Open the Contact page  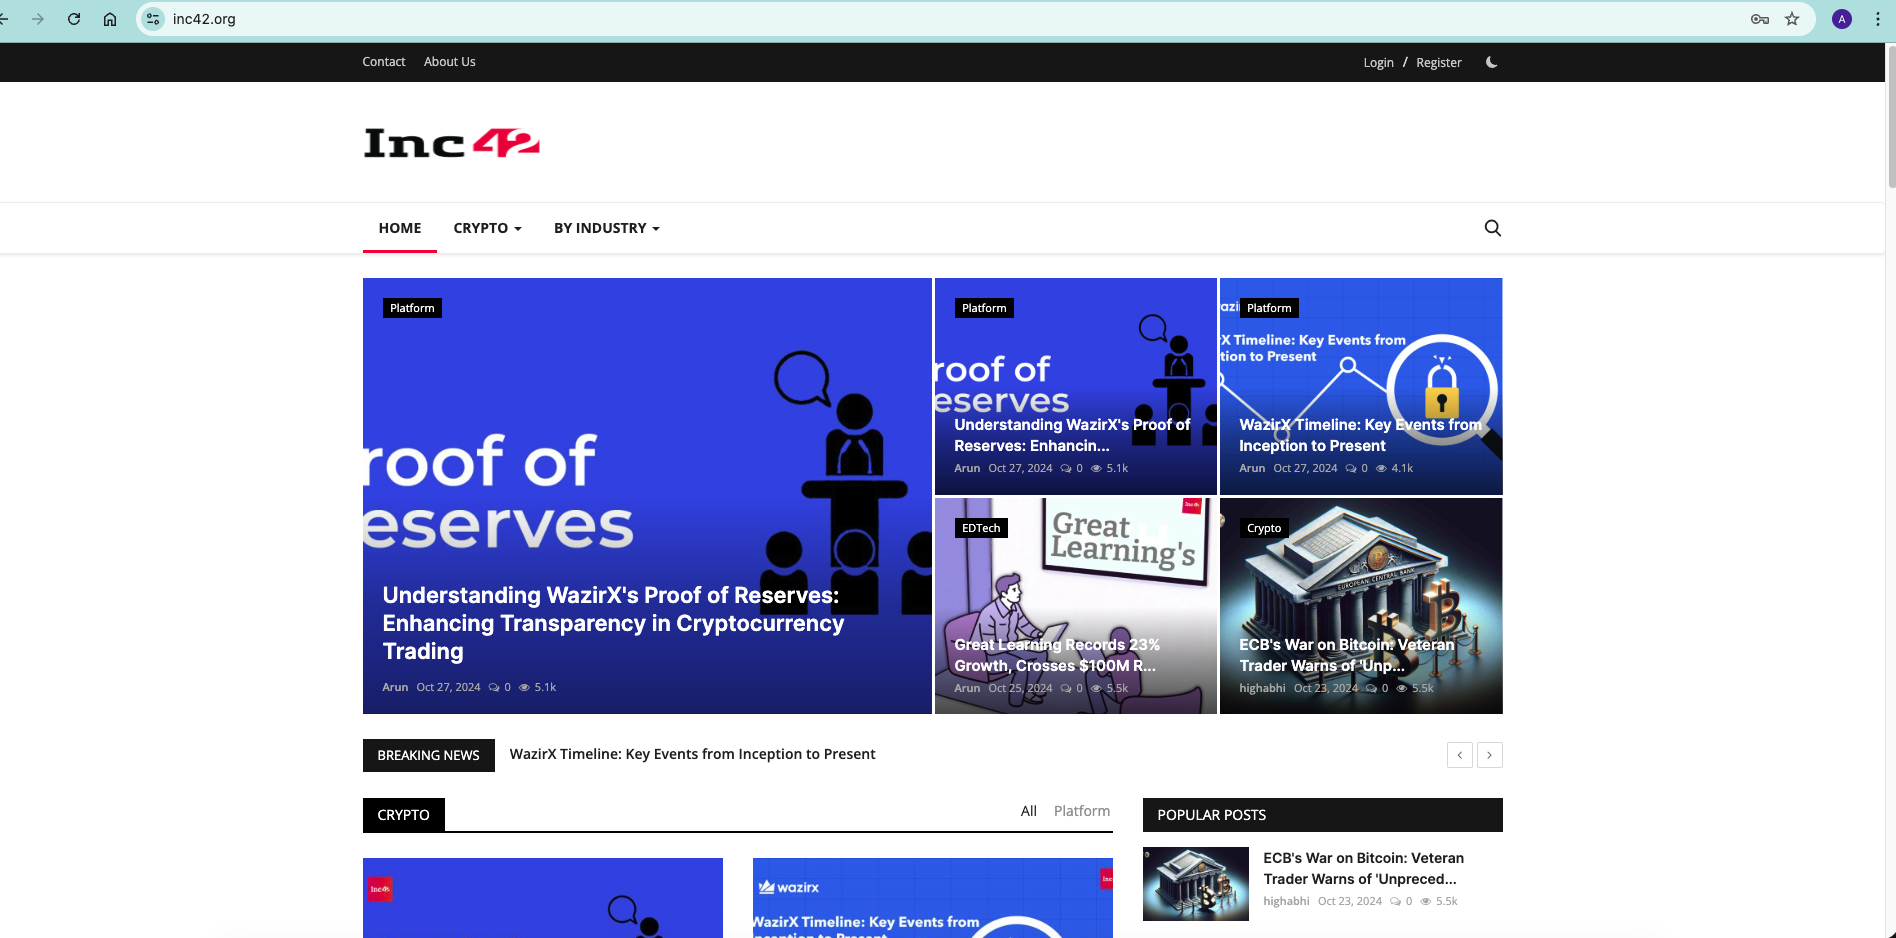384,61
